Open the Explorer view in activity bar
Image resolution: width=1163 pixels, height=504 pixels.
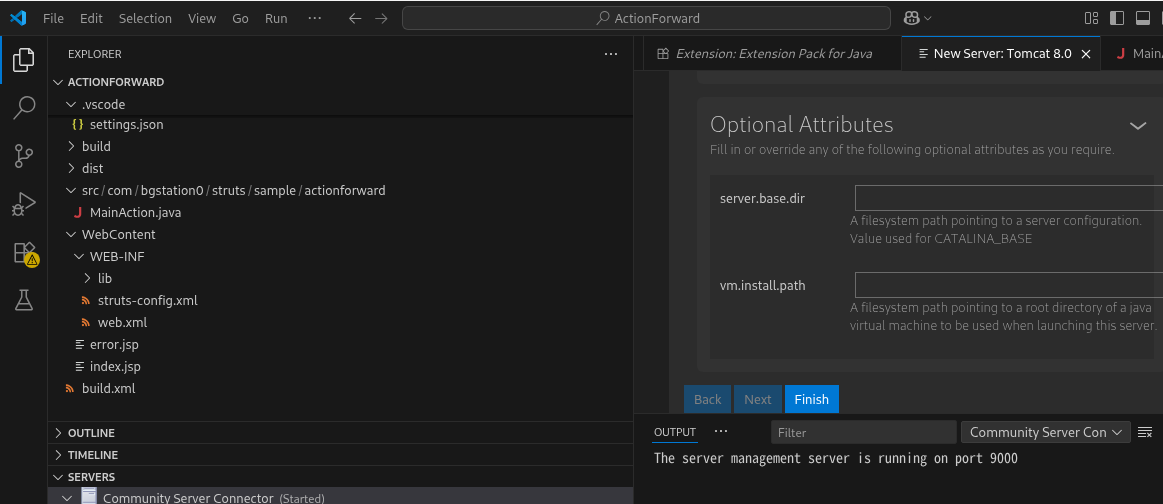[24, 59]
